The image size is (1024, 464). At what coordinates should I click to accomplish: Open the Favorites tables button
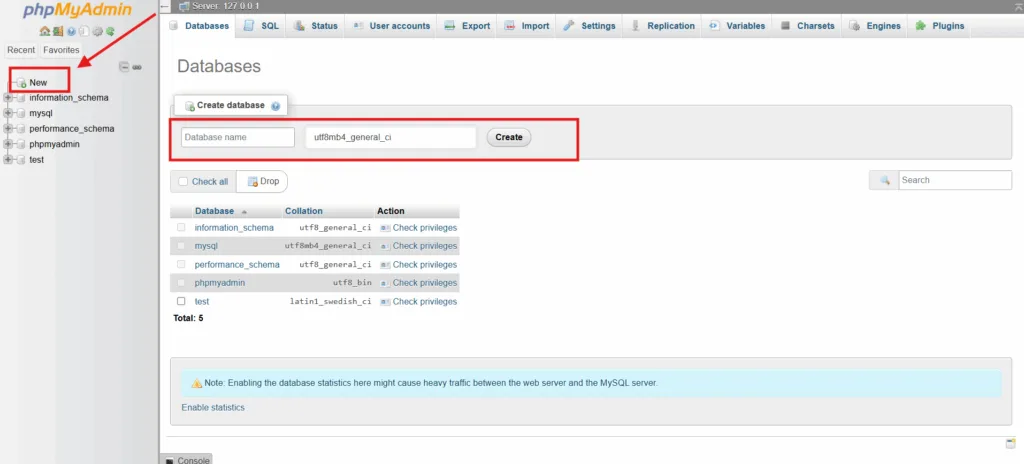[x=61, y=50]
